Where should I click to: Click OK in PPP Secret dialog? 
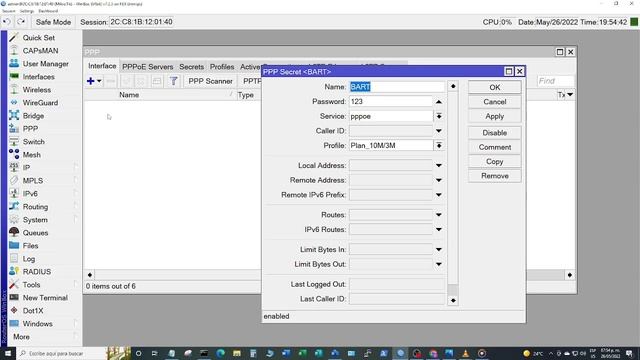pos(495,87)
